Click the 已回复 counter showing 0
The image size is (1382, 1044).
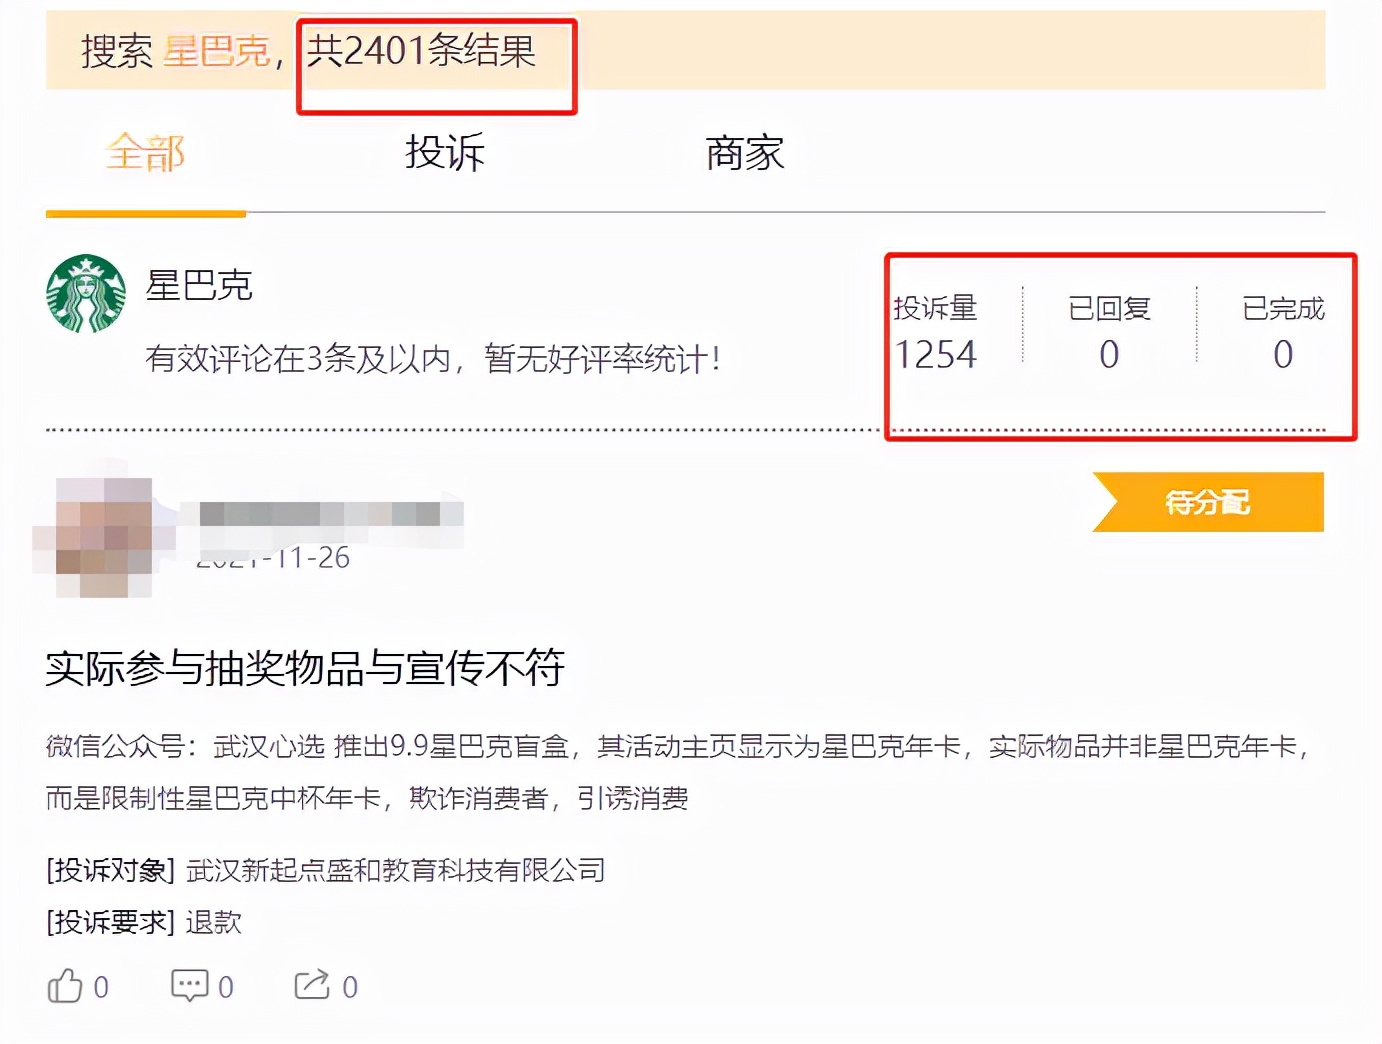click(1108, 354)
